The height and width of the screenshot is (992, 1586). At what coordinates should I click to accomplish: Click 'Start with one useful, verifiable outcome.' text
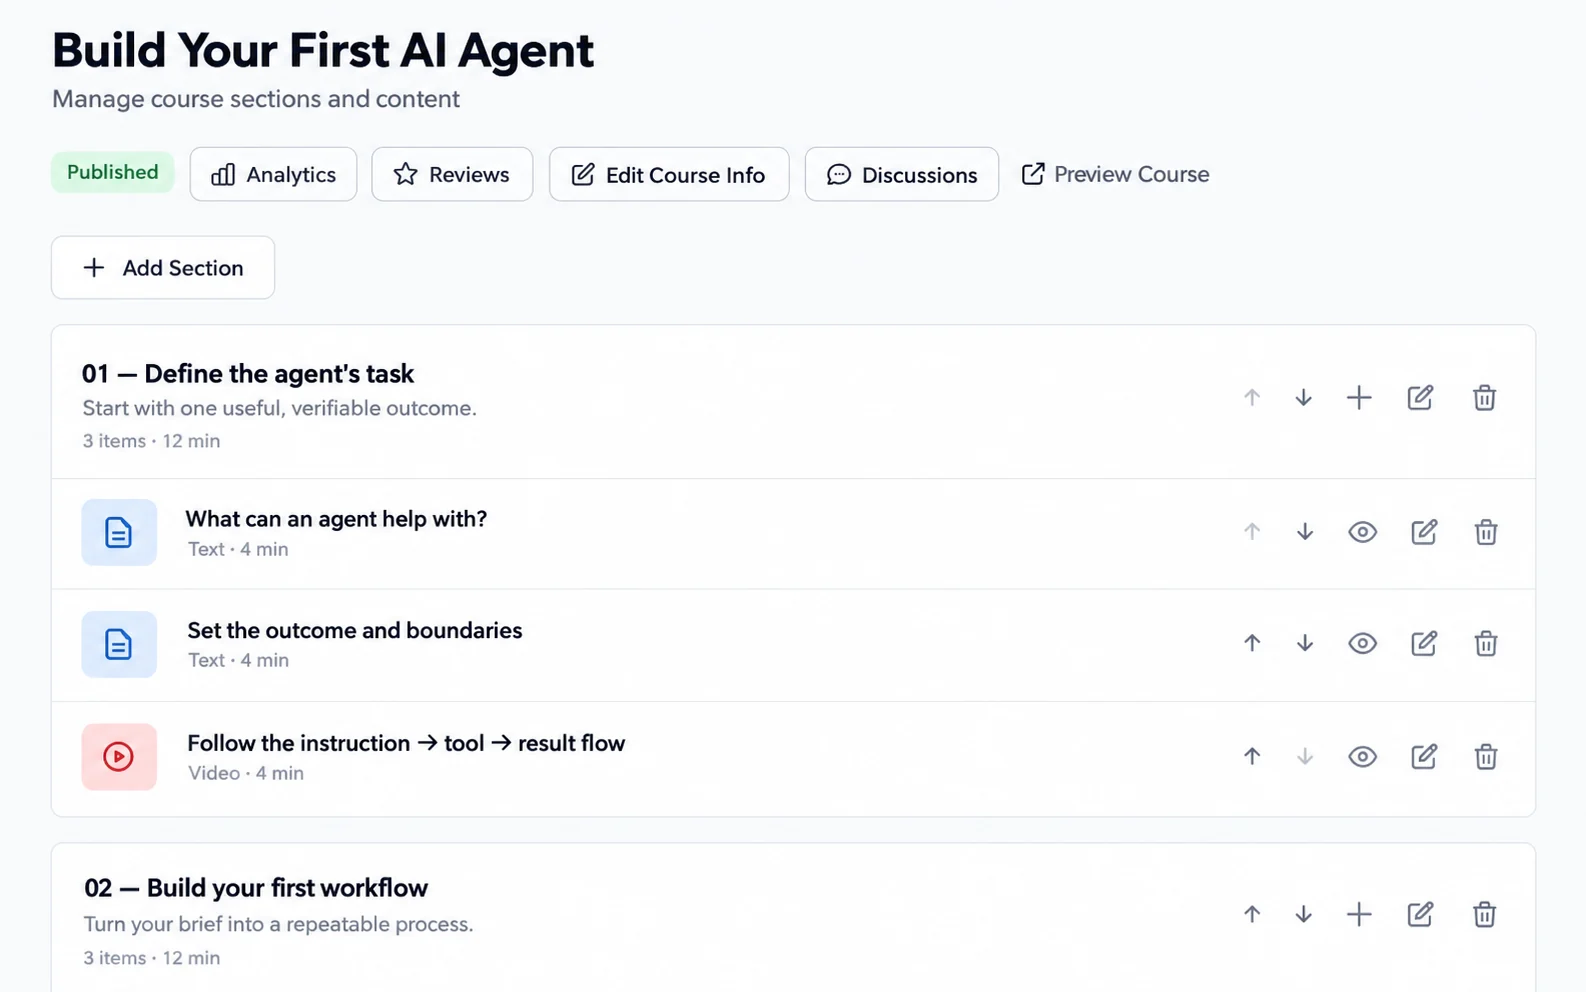pos(279,408)
